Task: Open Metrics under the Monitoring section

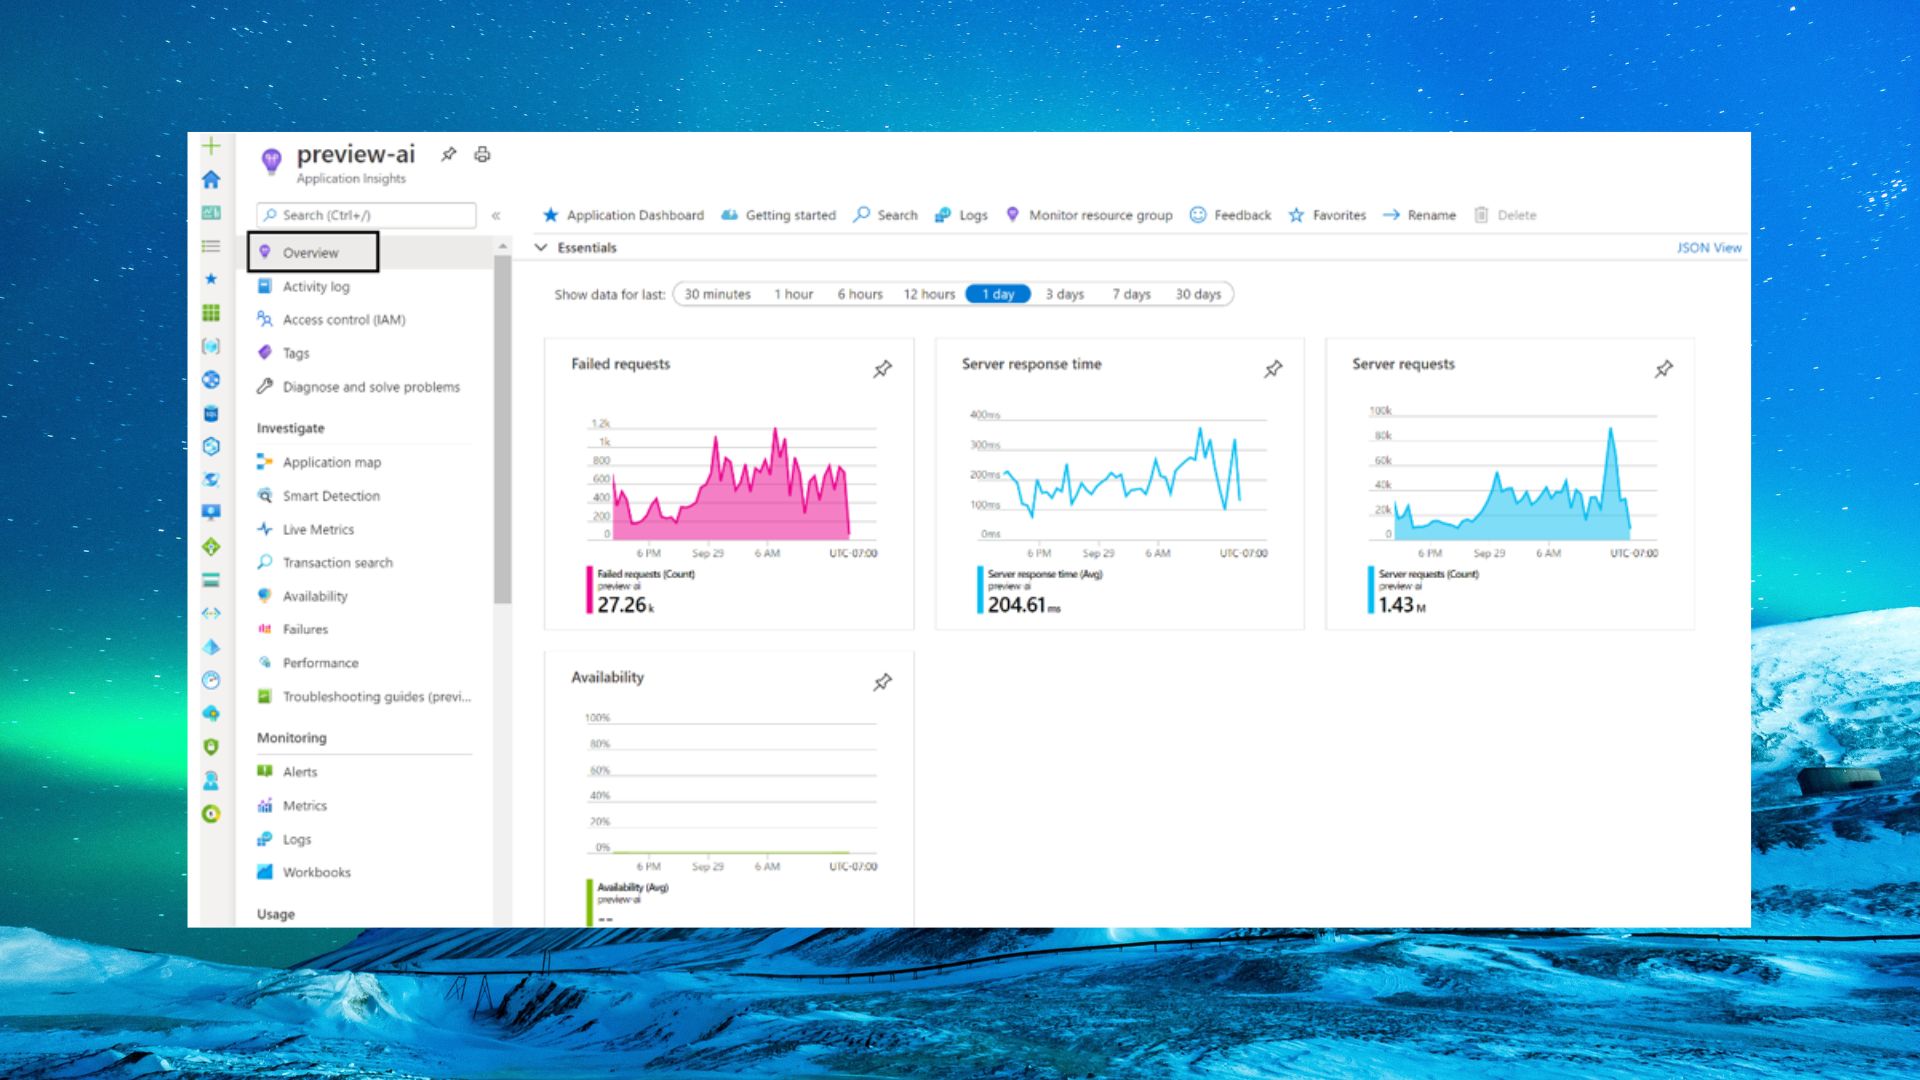Action: coord(304,805)
